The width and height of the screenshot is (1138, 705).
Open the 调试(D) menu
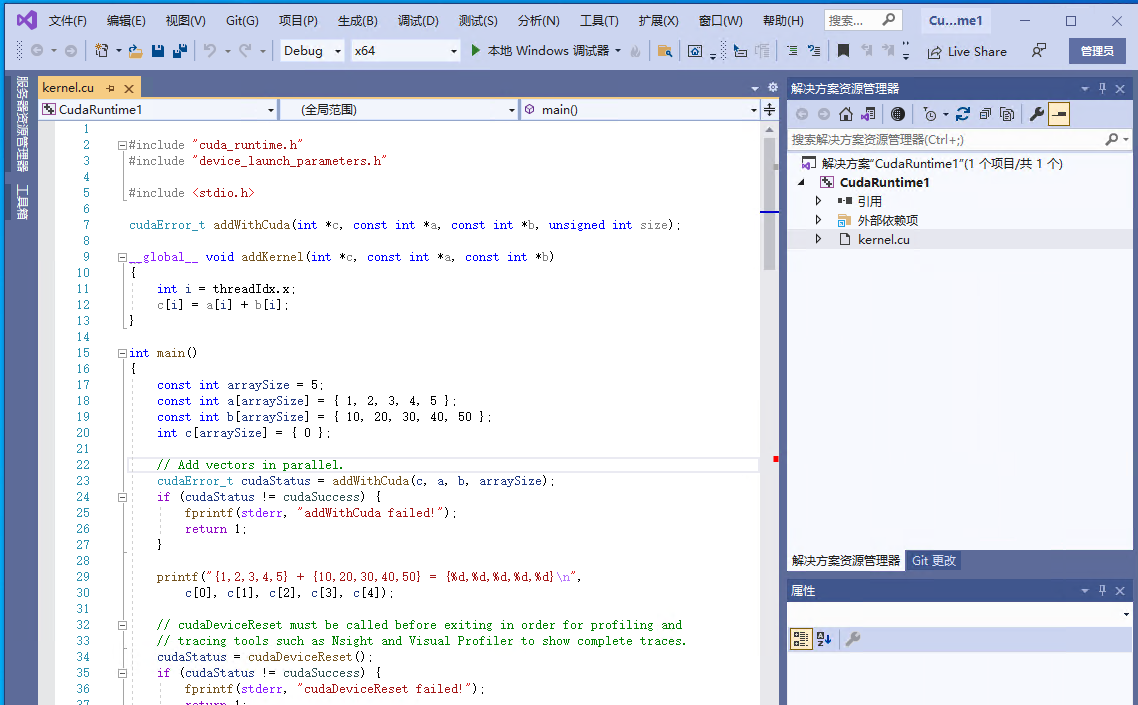tap(418, 21)
